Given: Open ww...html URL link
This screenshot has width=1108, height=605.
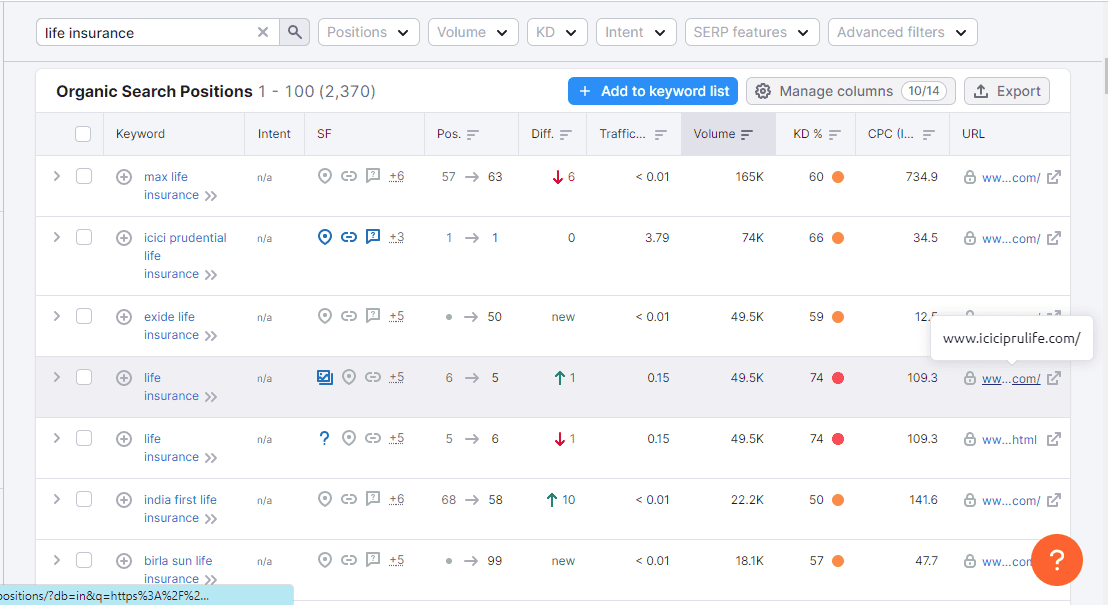Looking at the screenshot, I should coord(1009,440).
